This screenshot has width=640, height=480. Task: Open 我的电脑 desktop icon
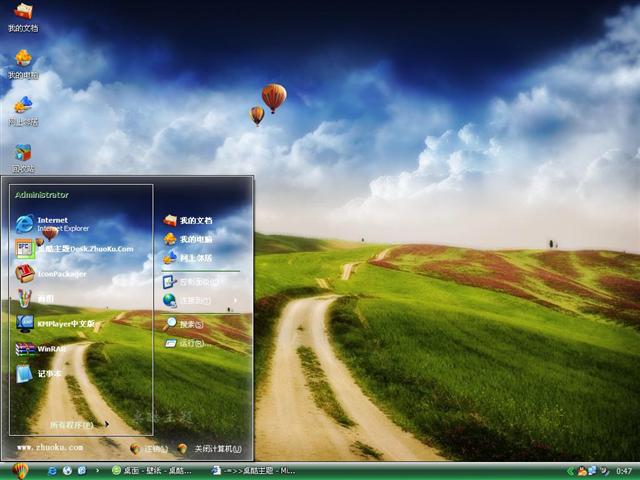[x=23, y=64]
